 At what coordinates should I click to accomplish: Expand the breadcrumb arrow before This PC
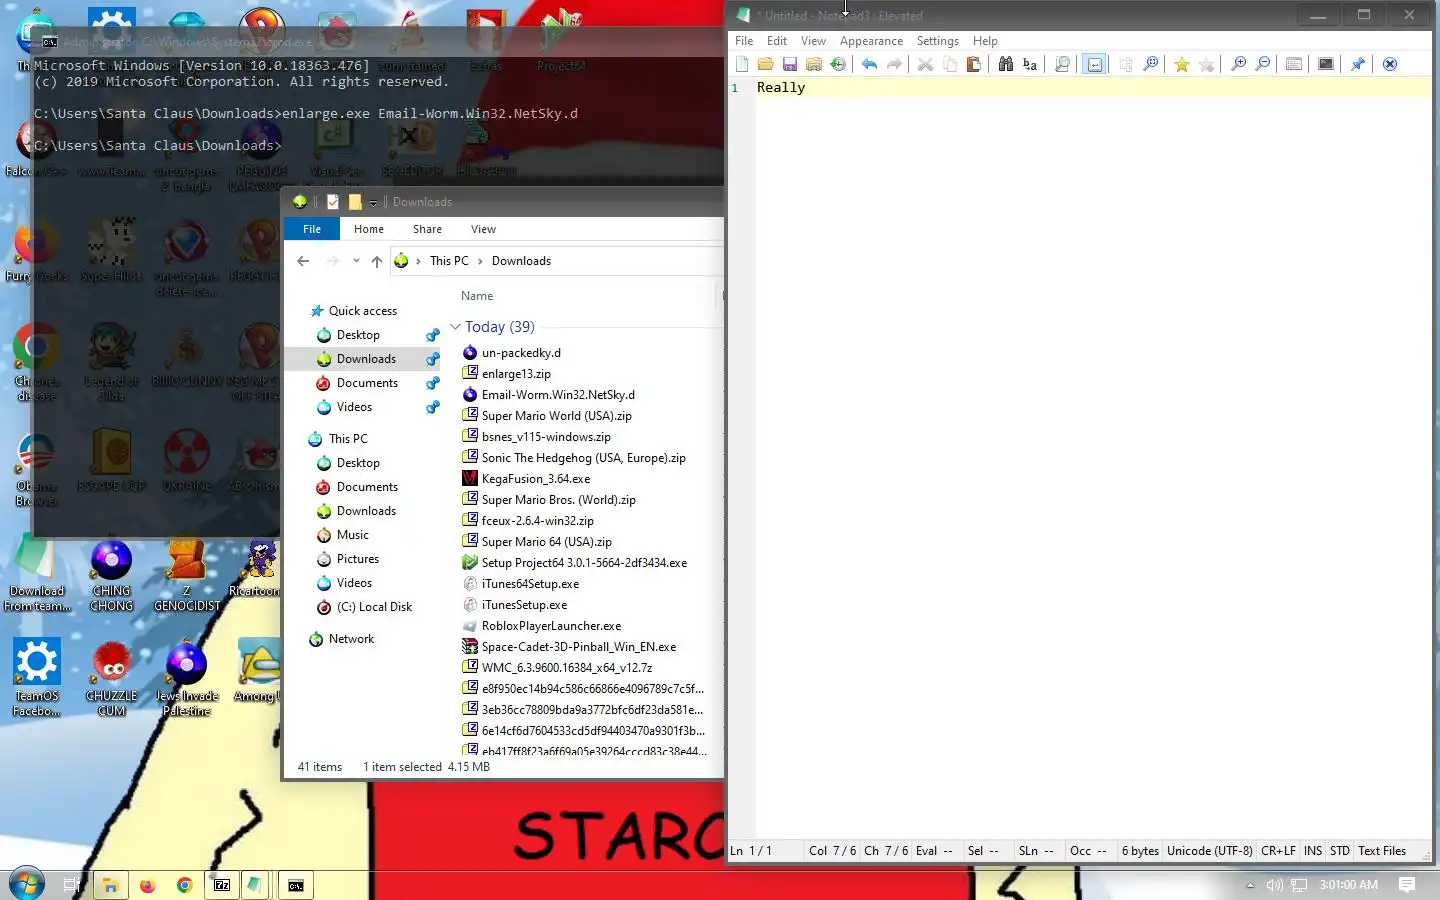pos(418,261)
